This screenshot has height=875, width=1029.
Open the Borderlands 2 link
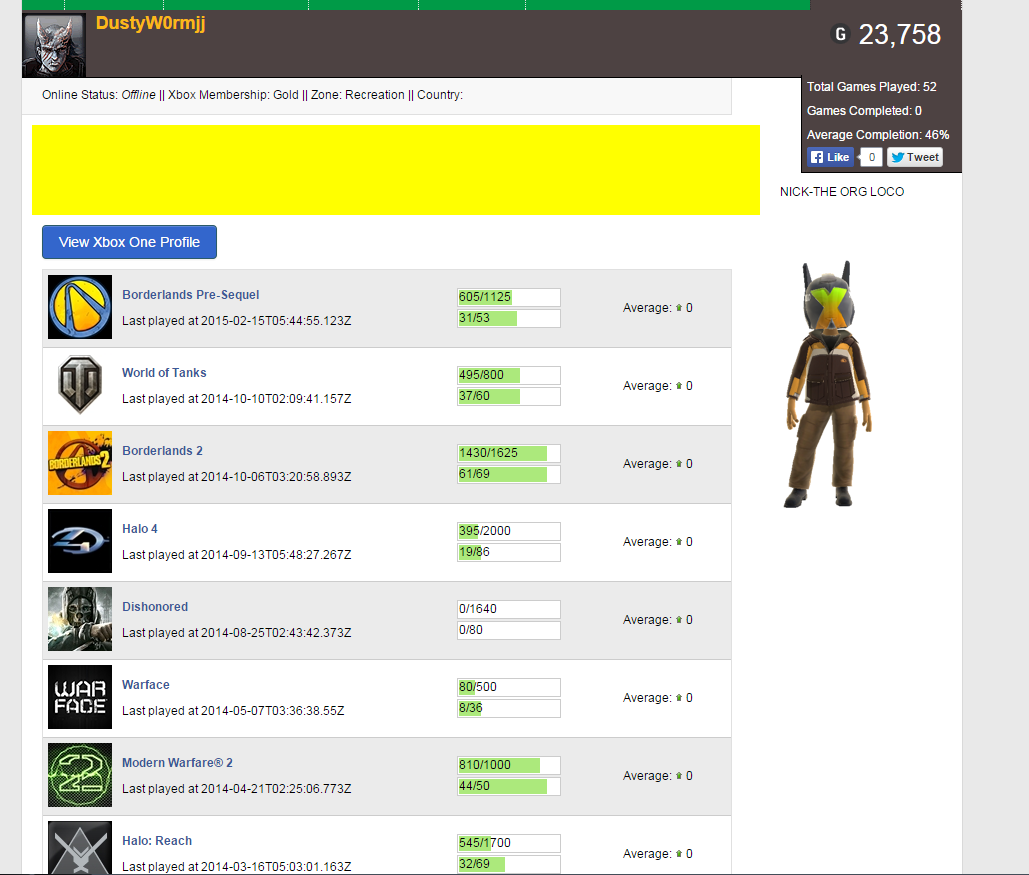162,451
